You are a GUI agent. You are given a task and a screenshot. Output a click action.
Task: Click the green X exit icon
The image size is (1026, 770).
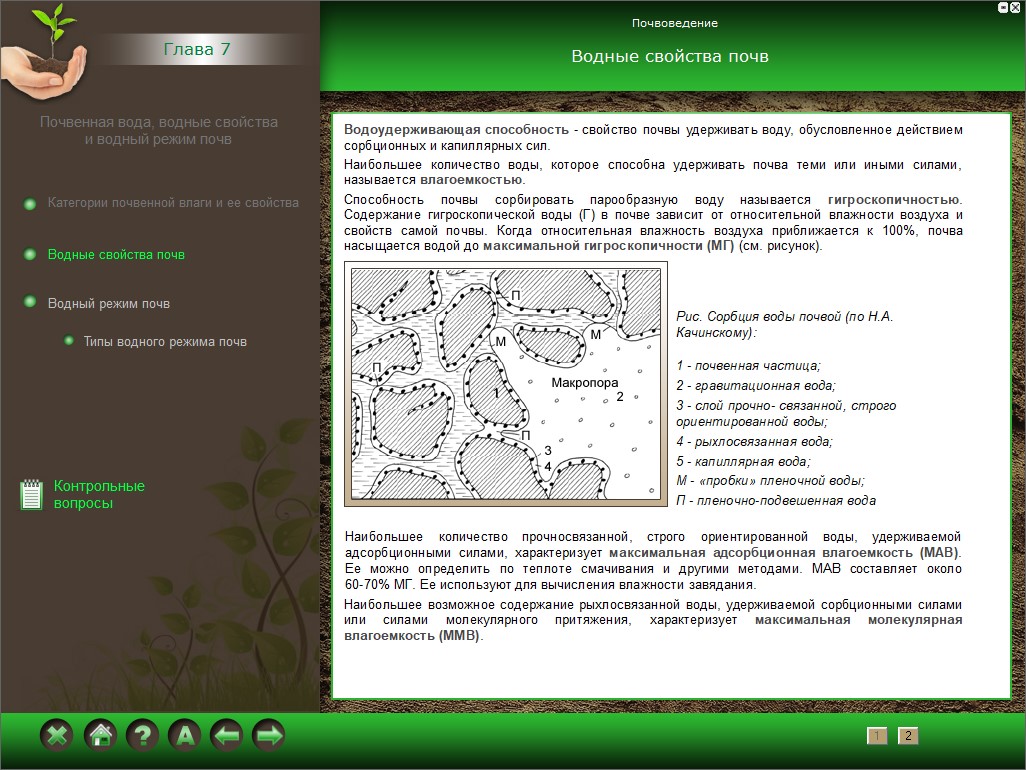click(57, 736)
